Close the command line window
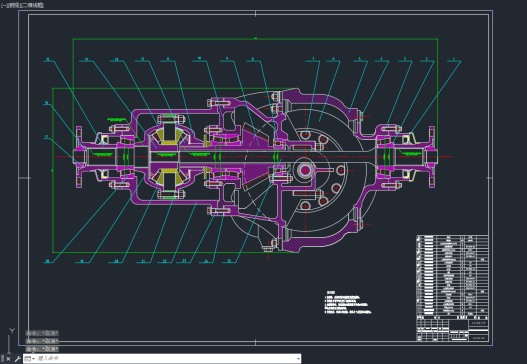 [8, 359]
